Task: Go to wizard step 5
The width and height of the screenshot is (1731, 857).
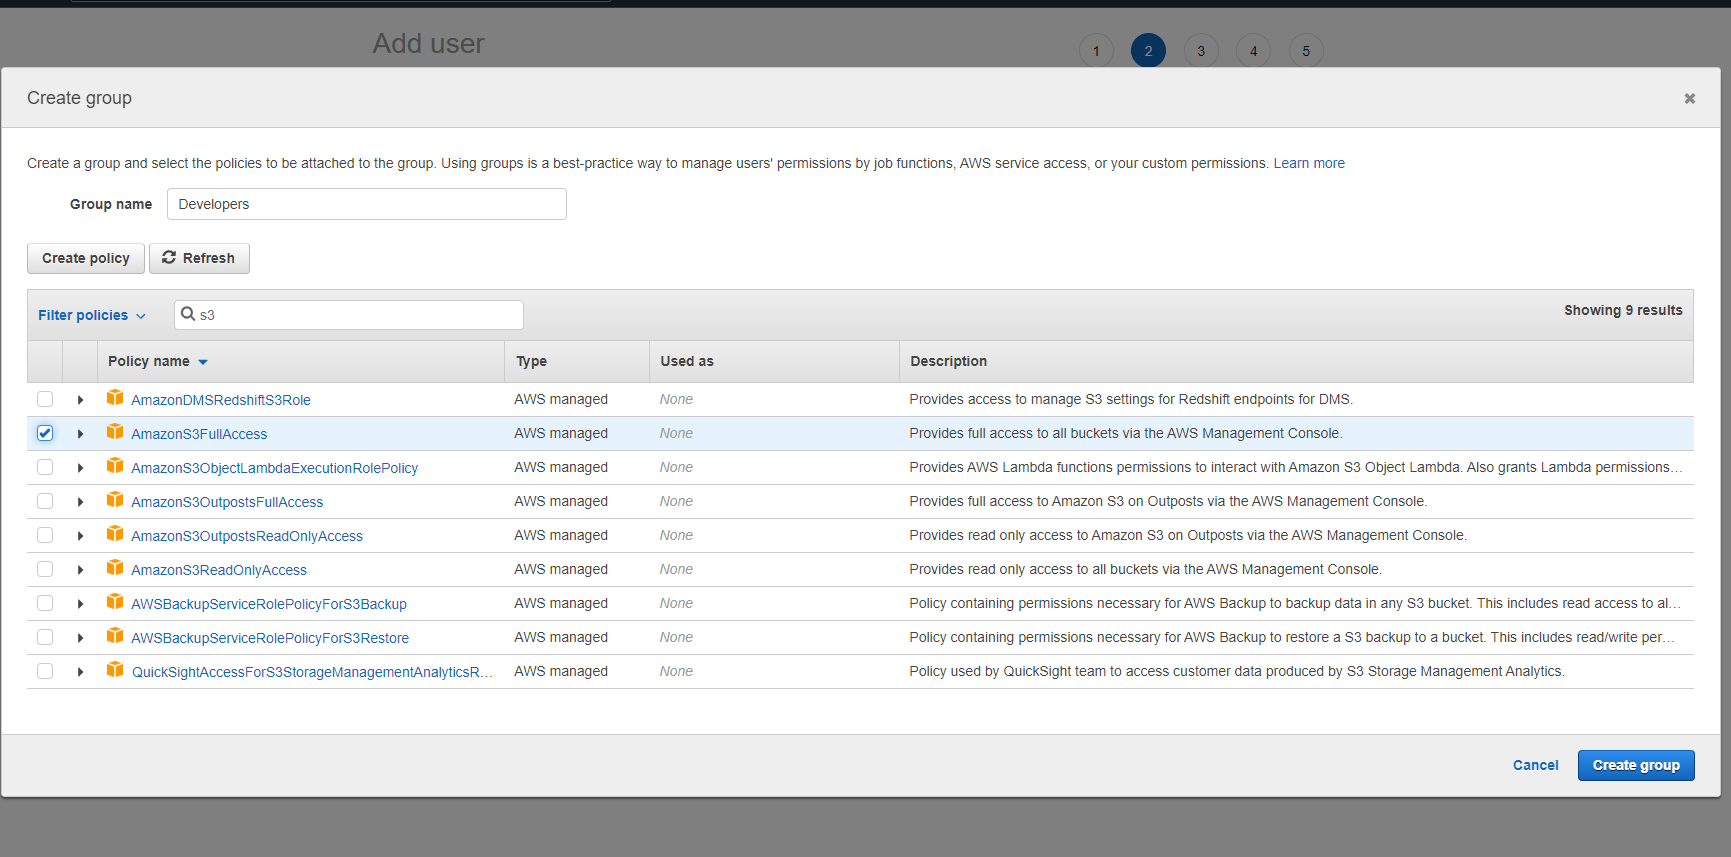Action: [x=1306, y=51]
